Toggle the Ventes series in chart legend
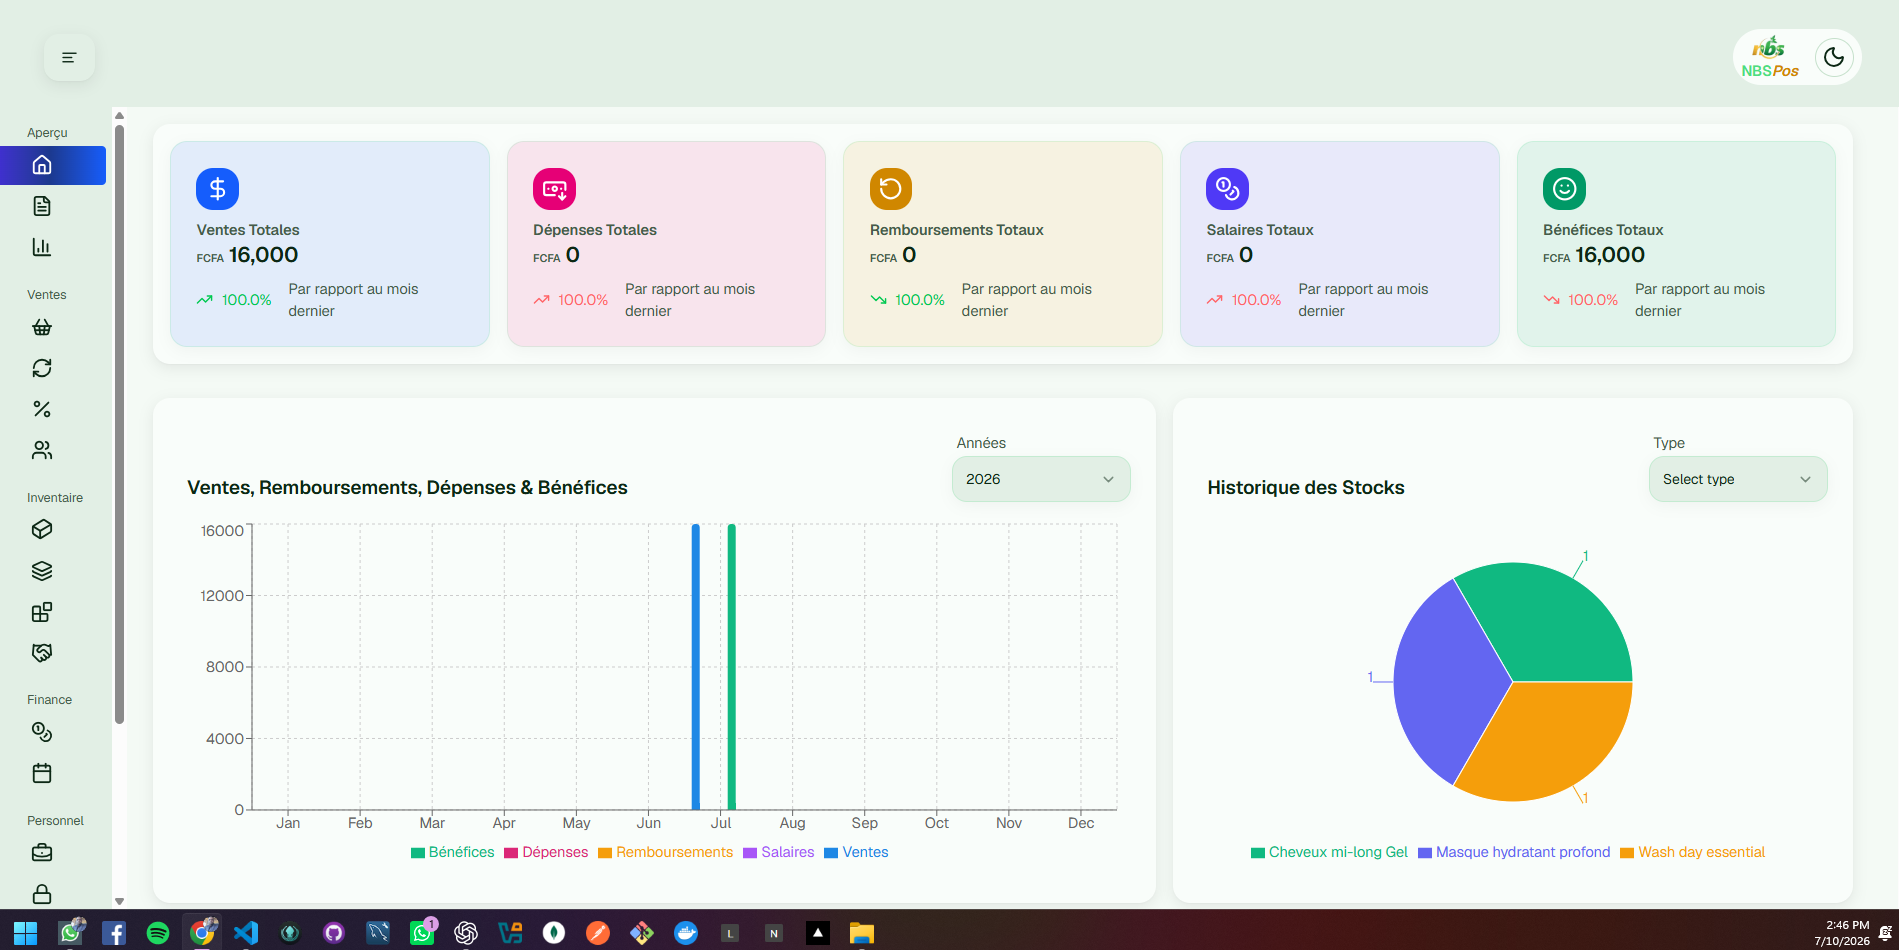This screenshot has height=950, width=1899. click(856, 852)
